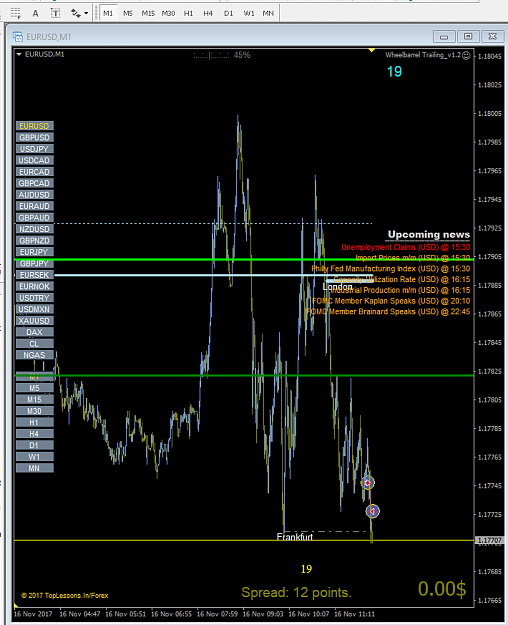Load USDMXN from symbol panel
This screenshot has height=625, width=508.
click(x=34, y=309)
